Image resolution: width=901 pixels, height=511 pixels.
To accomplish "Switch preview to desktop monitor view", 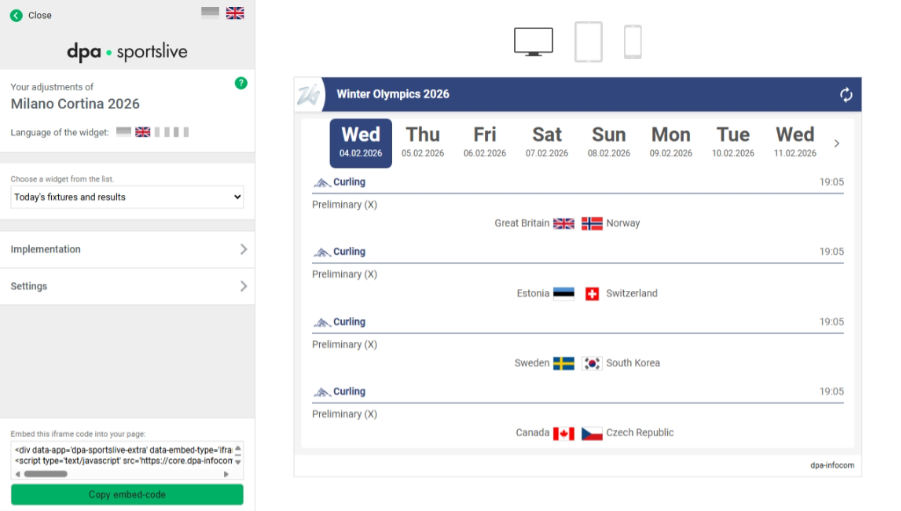I will coord(533,42).
